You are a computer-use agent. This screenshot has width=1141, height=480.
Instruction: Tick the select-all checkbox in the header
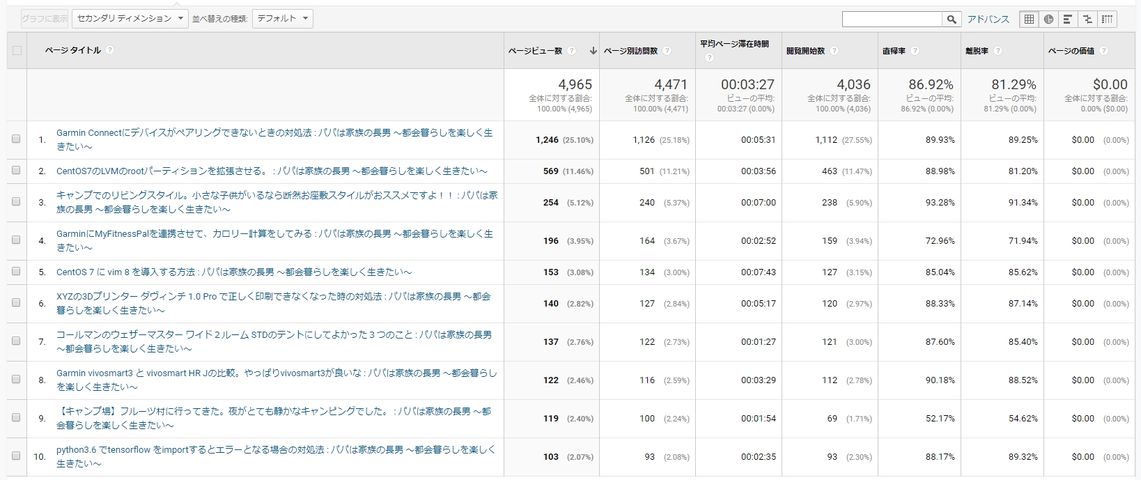(x=17, y=51)
